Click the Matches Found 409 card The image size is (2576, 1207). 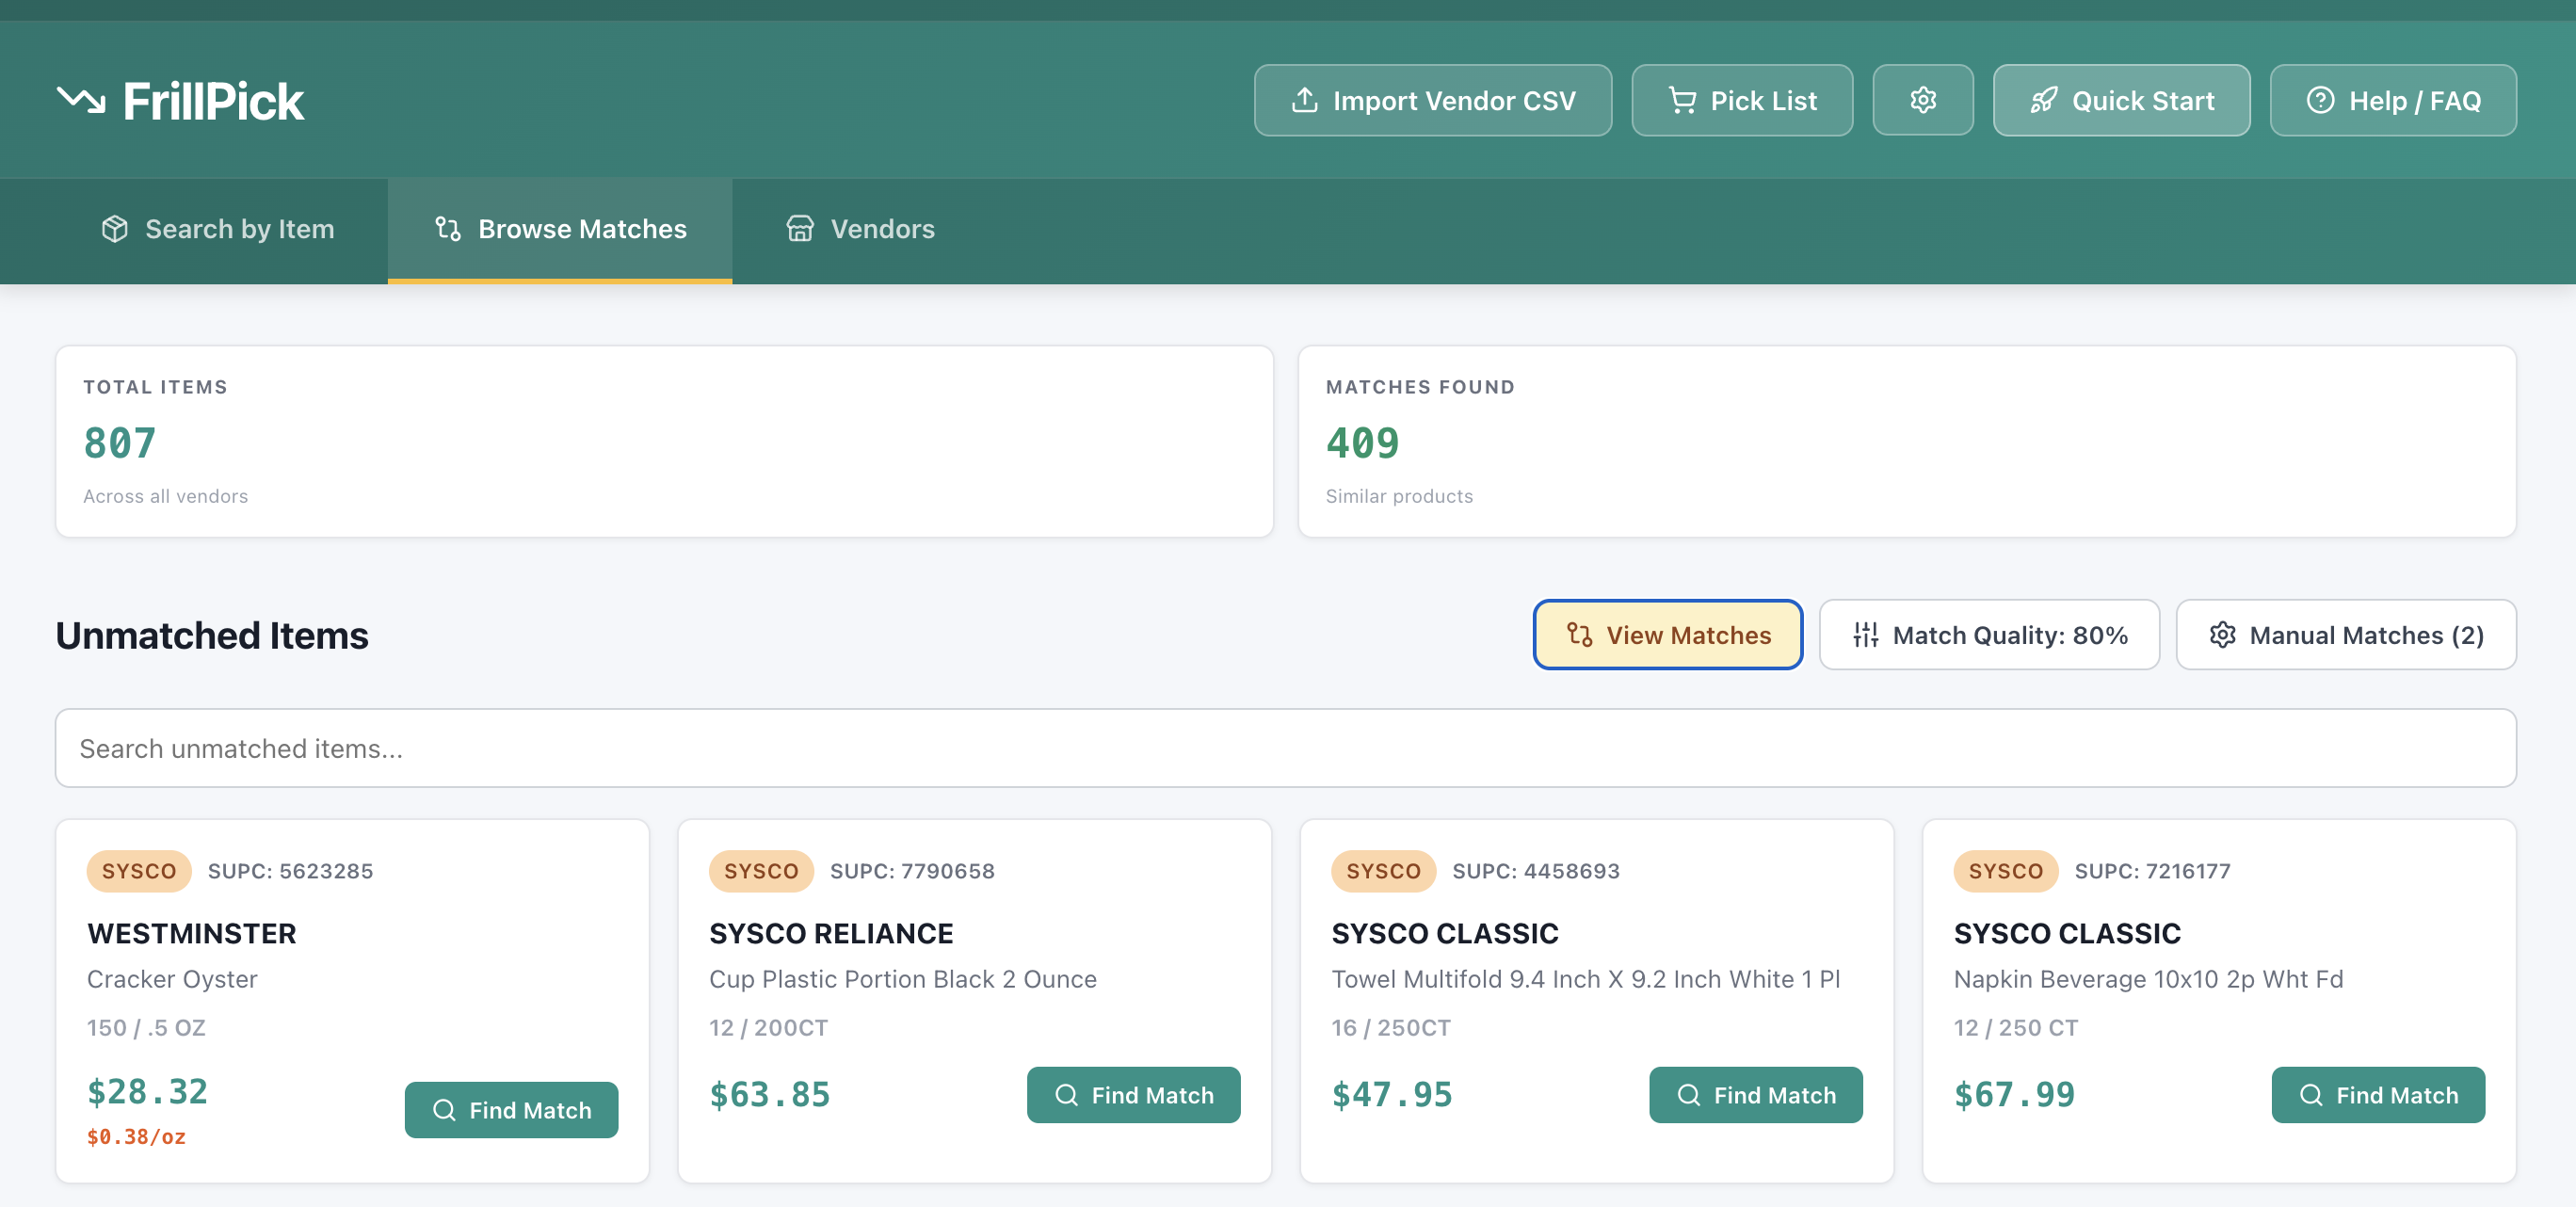point(1906,441)
